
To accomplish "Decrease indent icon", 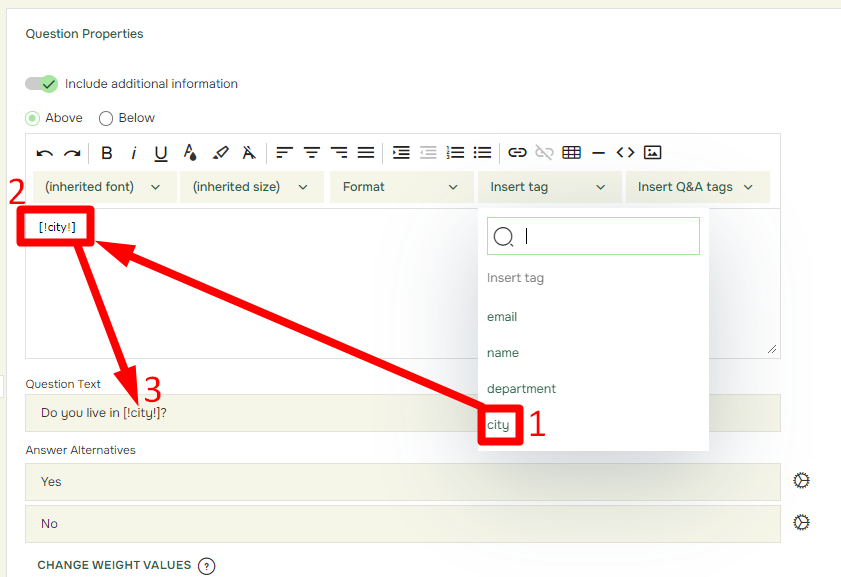I will point(428,153).
